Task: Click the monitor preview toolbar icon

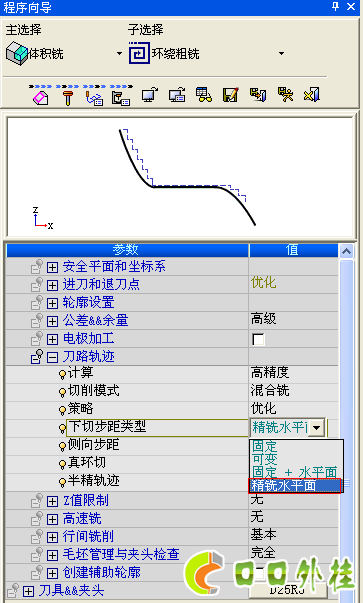Action: pyautogui.click(x=150, y=95)
